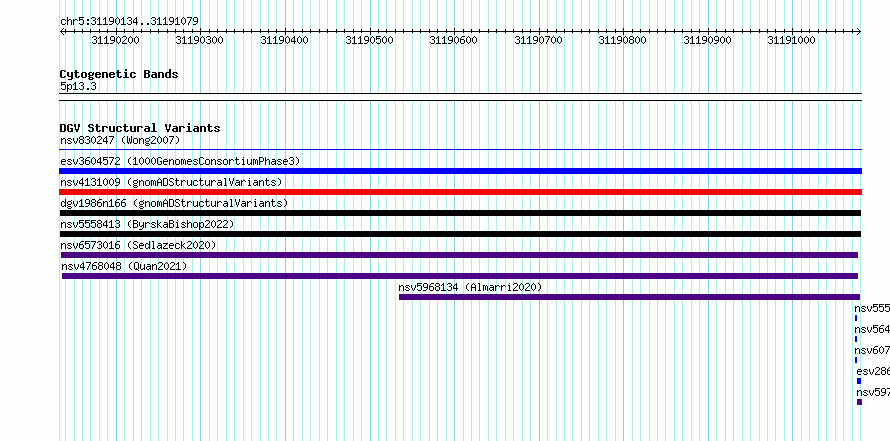Click the blue esv3604572 variant bar
The height and width of the screenshot is (441, 890).
pos(460,171)
